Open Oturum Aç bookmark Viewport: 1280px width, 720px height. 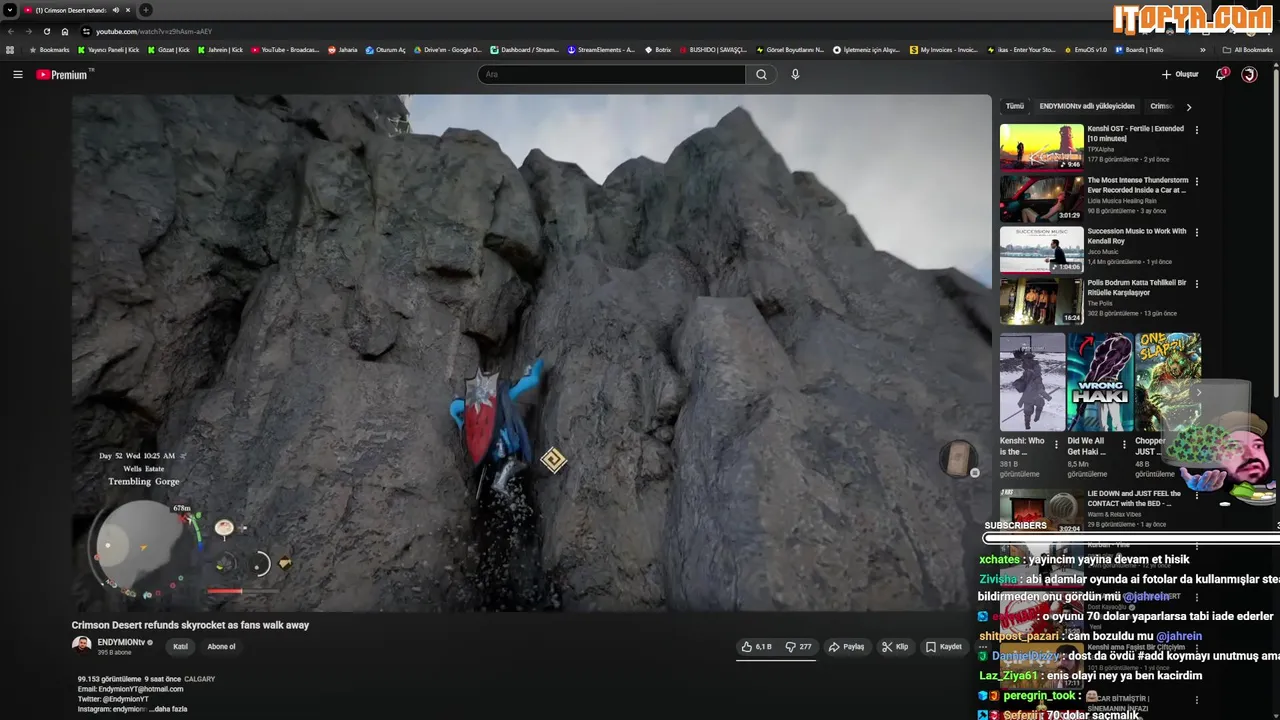click(x=386, y=49)
